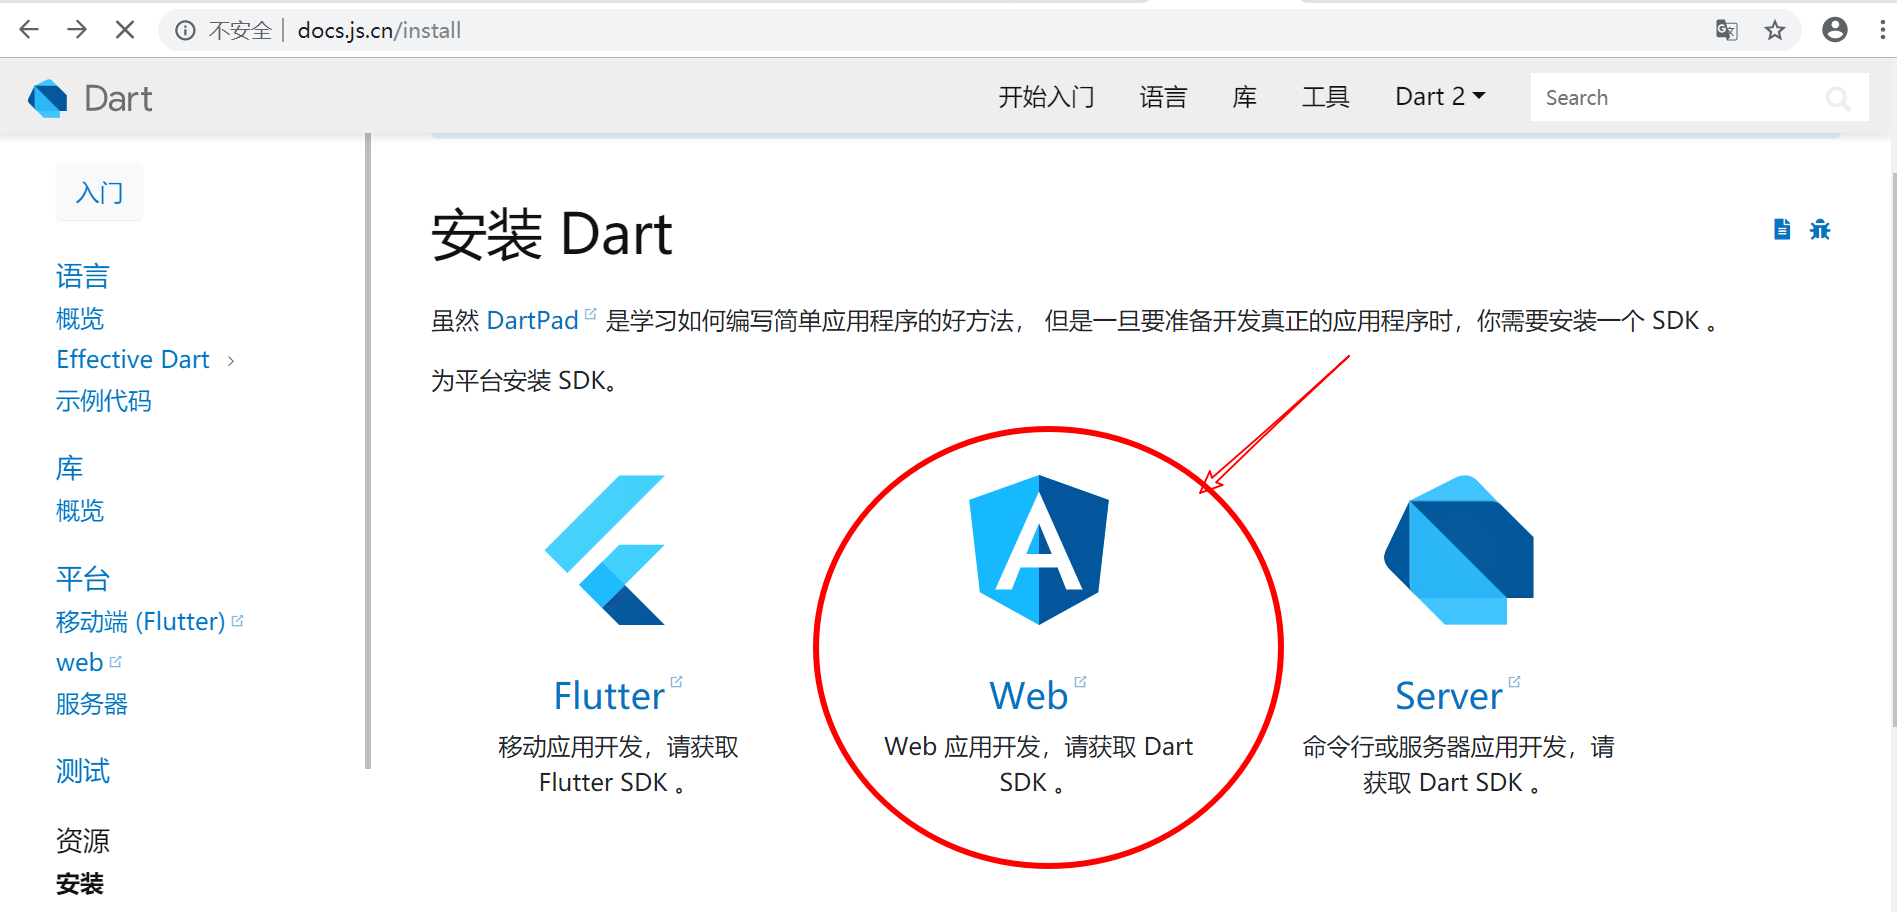Bookmark this page with the star

(1775, 30)
